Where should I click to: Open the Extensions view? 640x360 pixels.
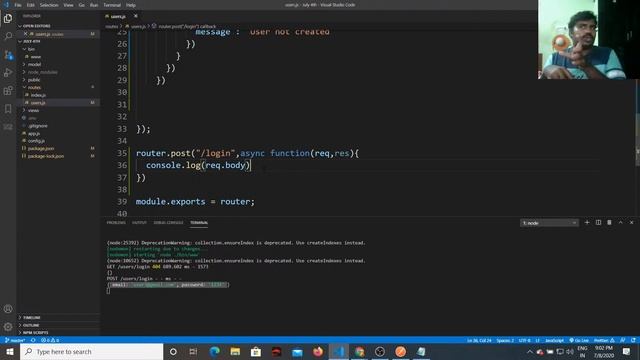point(8,91)
